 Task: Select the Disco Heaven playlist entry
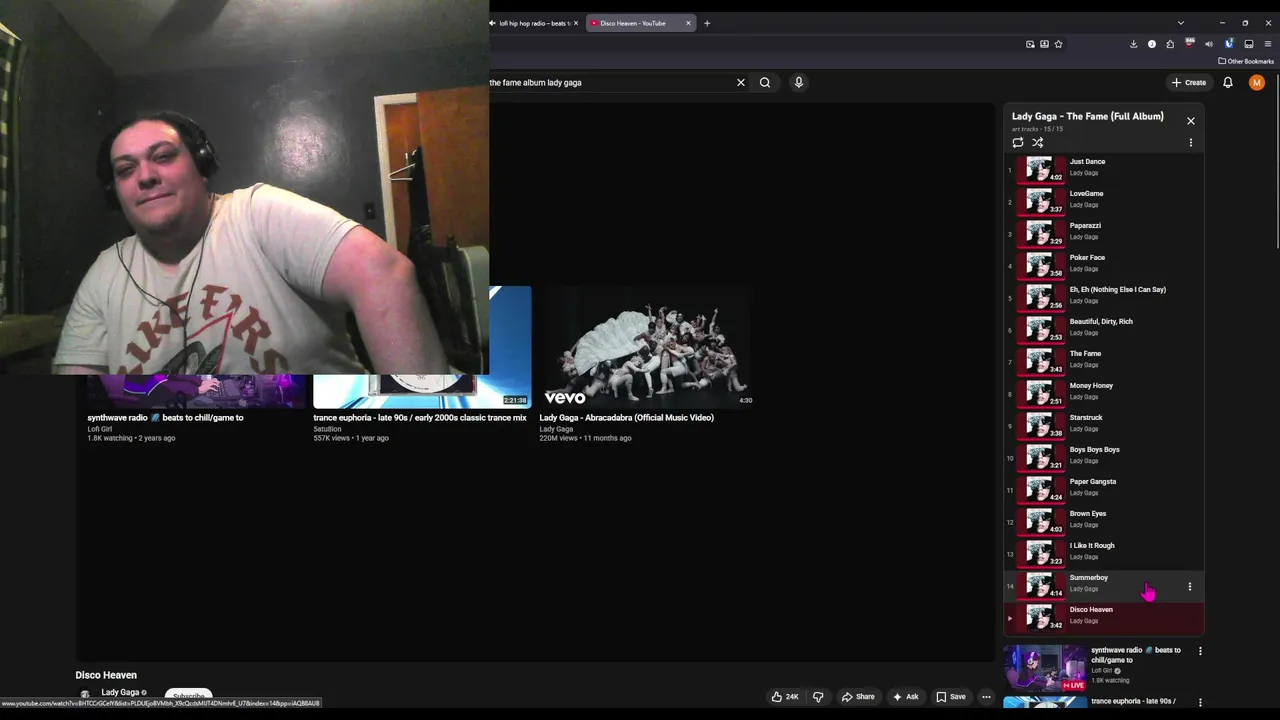[x=1104, y=616]
